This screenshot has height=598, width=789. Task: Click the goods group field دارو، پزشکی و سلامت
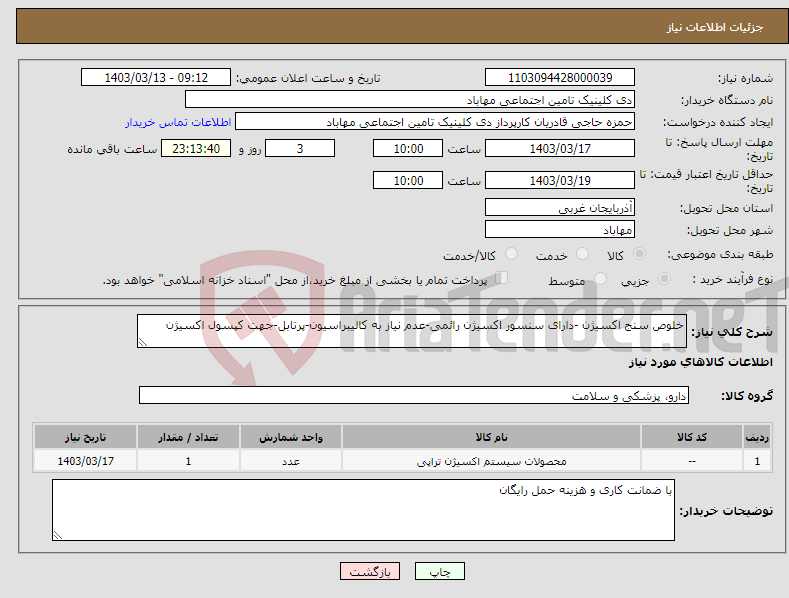point(414,396)
